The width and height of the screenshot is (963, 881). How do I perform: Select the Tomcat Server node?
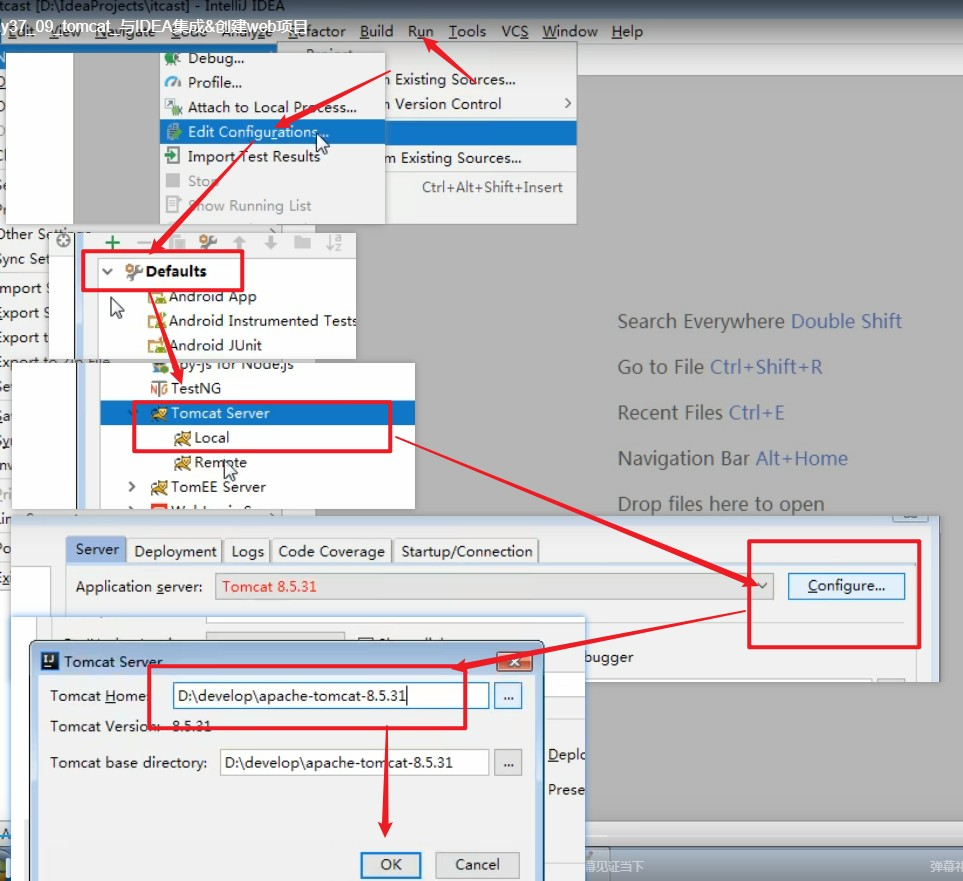click(x=220, y=413)
